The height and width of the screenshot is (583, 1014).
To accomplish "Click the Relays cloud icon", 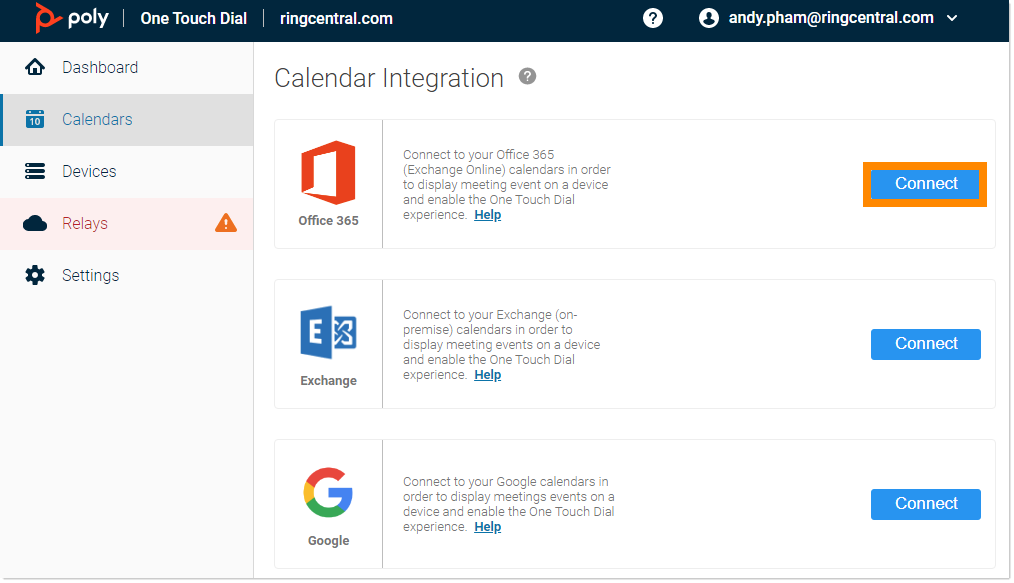I will (x=35, y=223).
